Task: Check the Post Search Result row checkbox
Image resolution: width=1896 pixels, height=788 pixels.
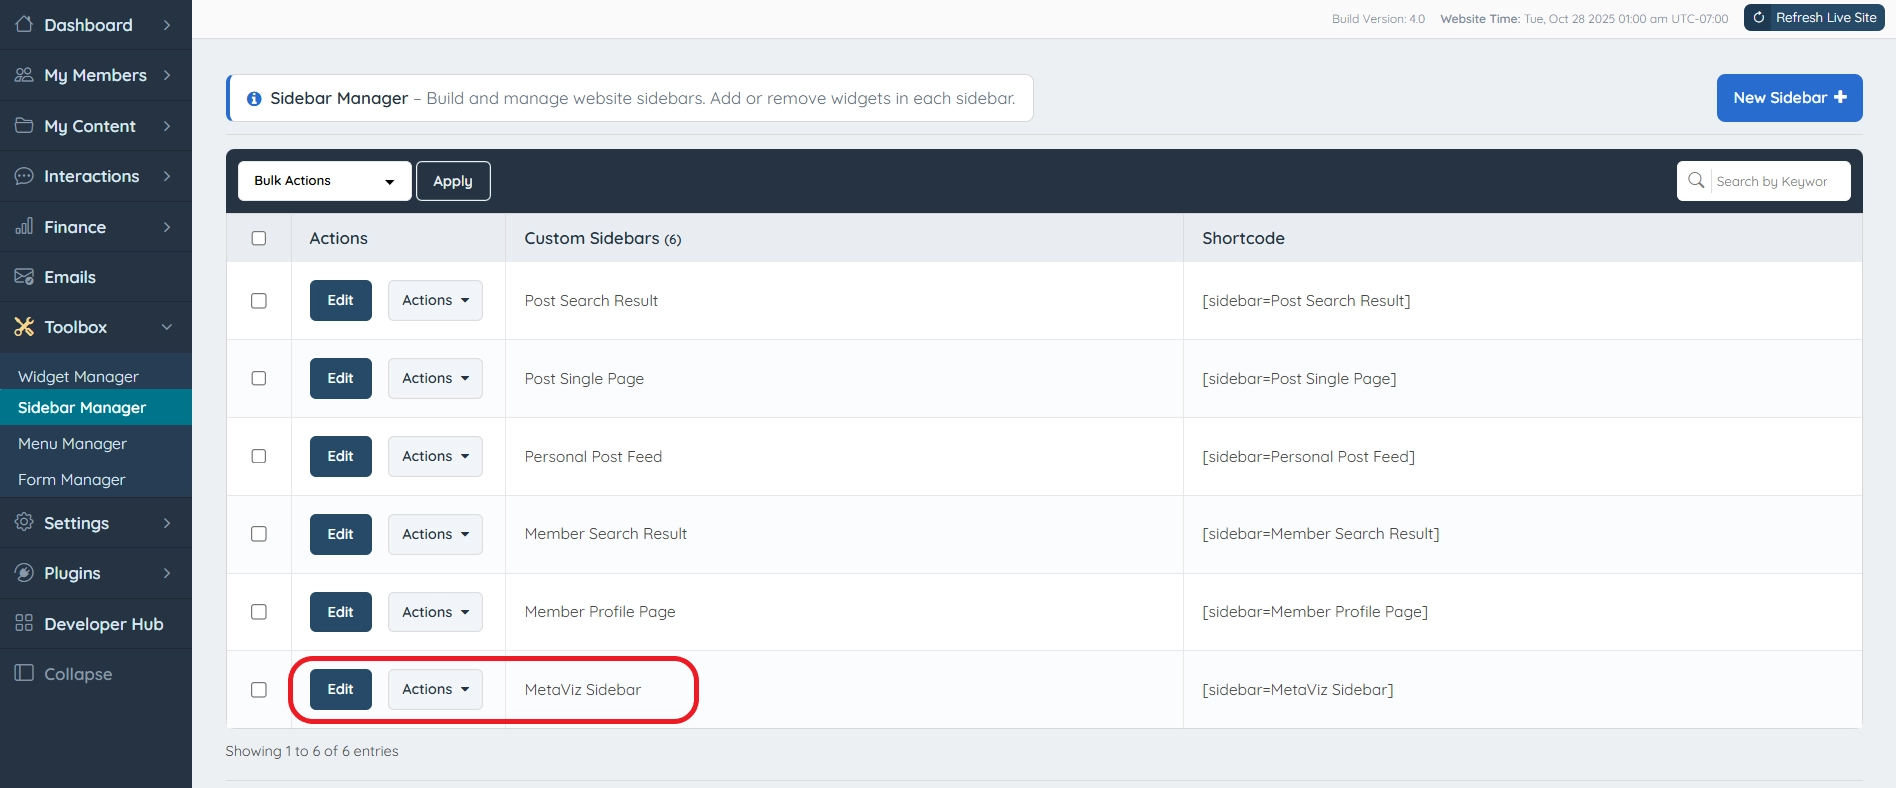Action: (259, 301)
